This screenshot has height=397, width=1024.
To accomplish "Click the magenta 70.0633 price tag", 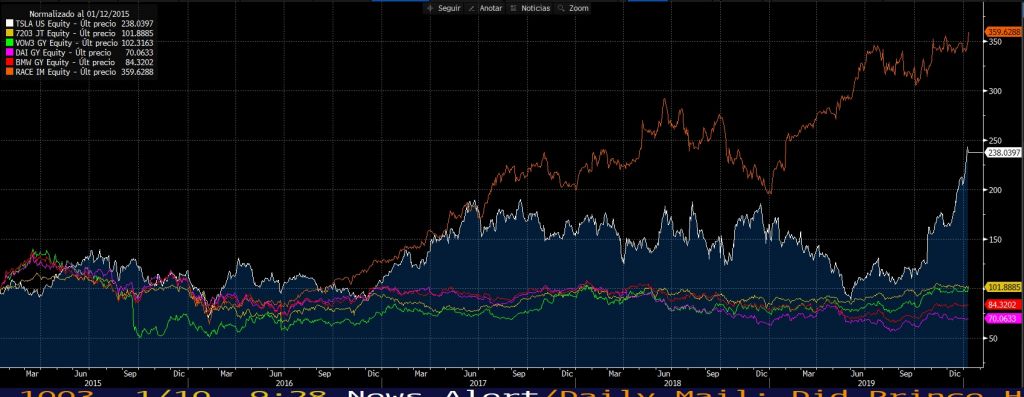I will [1002, 318].
